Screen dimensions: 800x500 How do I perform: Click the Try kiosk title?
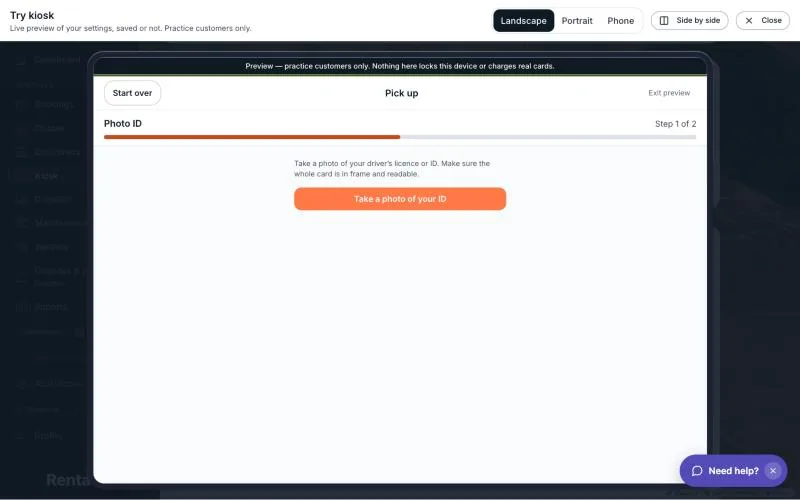tap(32, 15)
